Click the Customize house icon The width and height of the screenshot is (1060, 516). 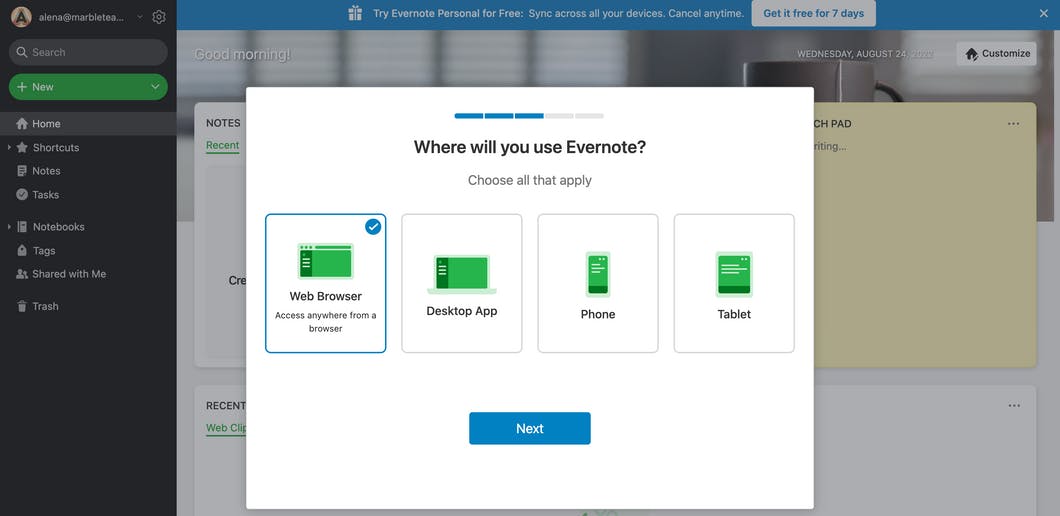click(971, 54)
